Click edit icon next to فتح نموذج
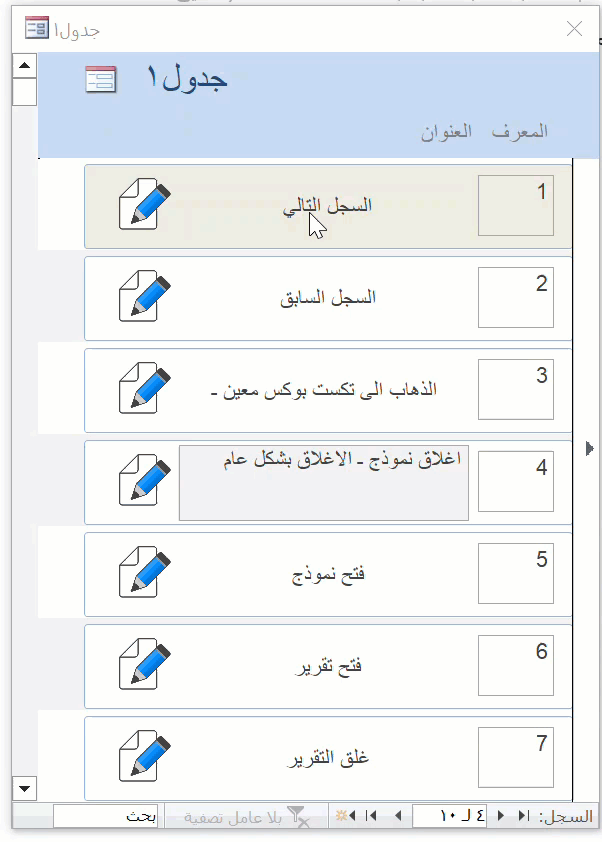 [144, 572]
